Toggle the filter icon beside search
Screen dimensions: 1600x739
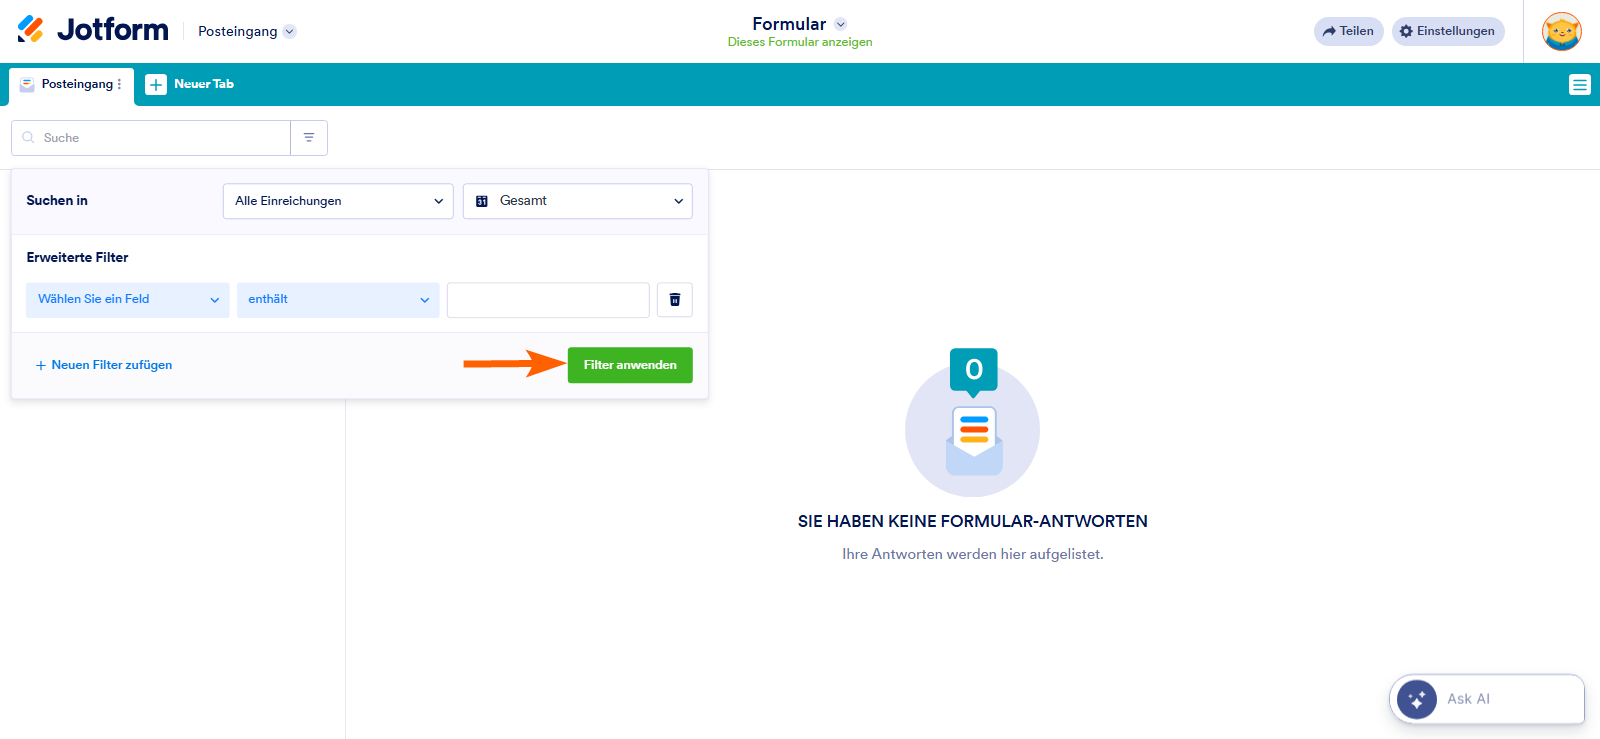click(x=309, y=138)
